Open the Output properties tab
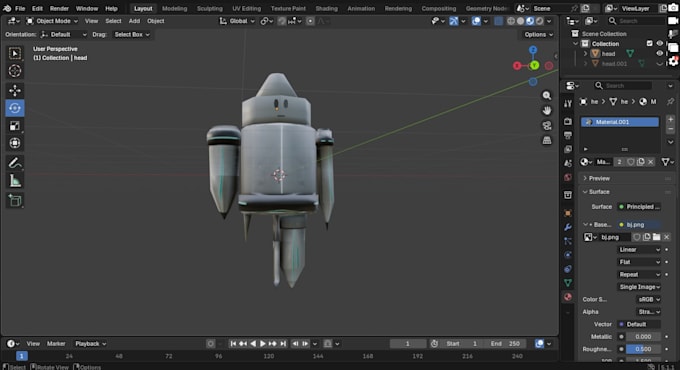The image size is (680, 370). pyautogui.click(x=568, y=135)
